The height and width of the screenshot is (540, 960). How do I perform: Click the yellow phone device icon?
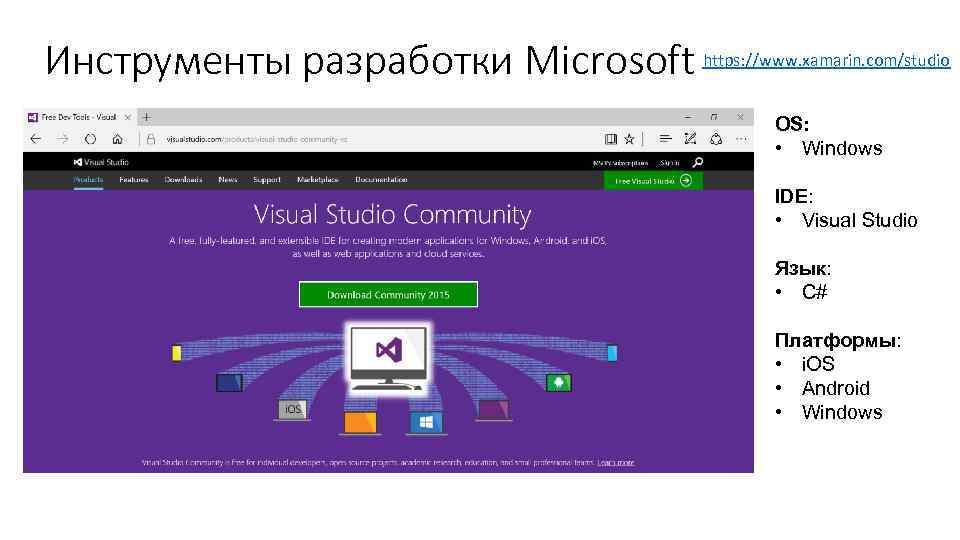pos(177,353)
